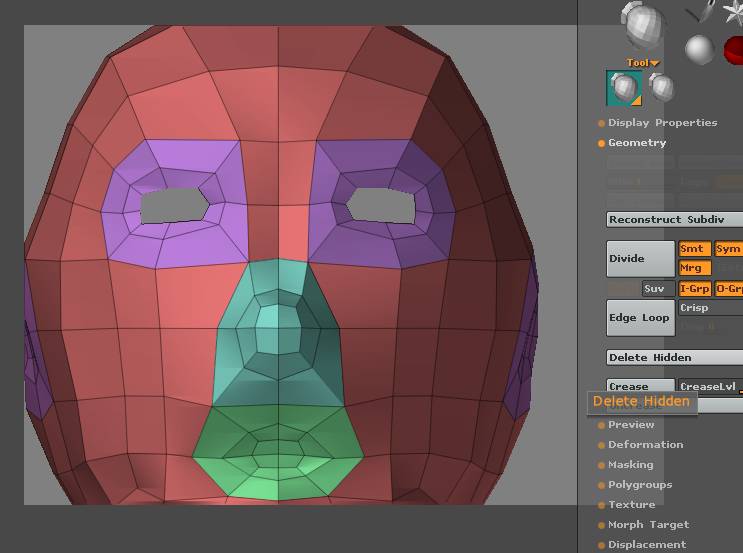743x553 pixels.
Task: Click the Edge Loop button
Action: point(640,318)
